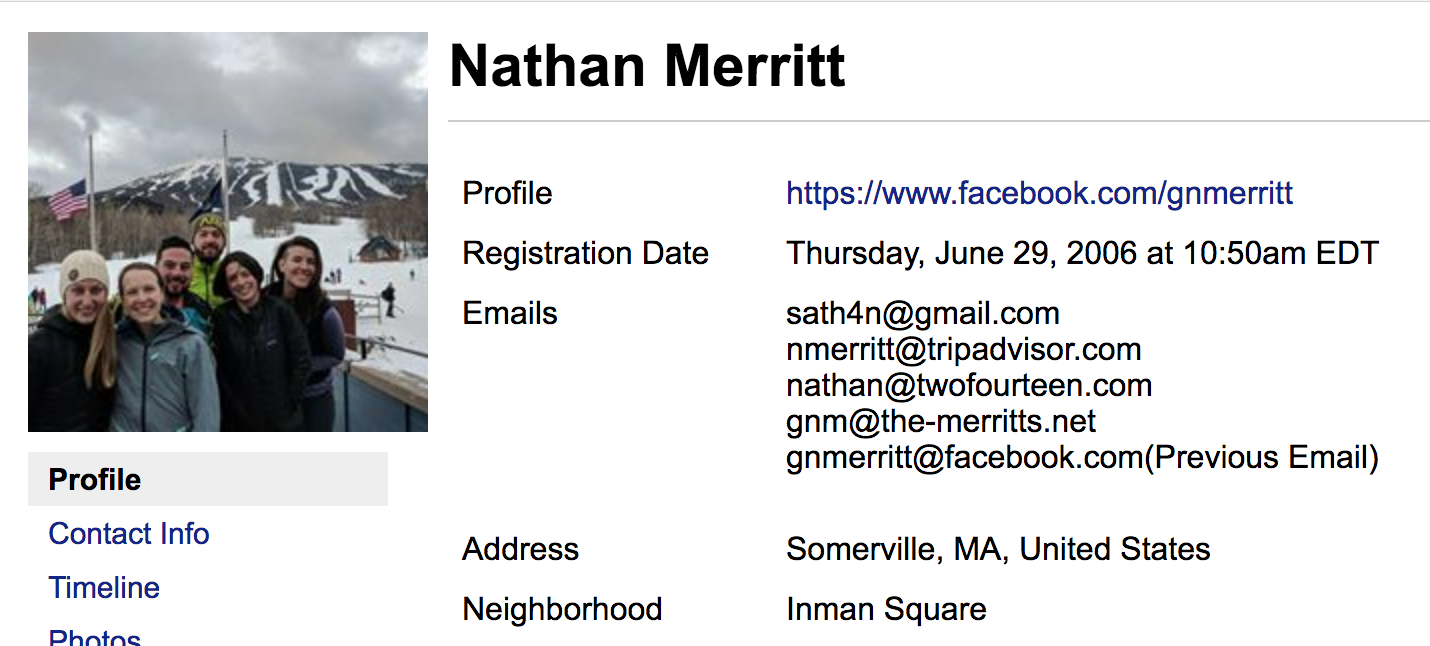Click the Registration Date field label
The width and height of the screenshot is (1430, 646).
click(x=585, y=253)
